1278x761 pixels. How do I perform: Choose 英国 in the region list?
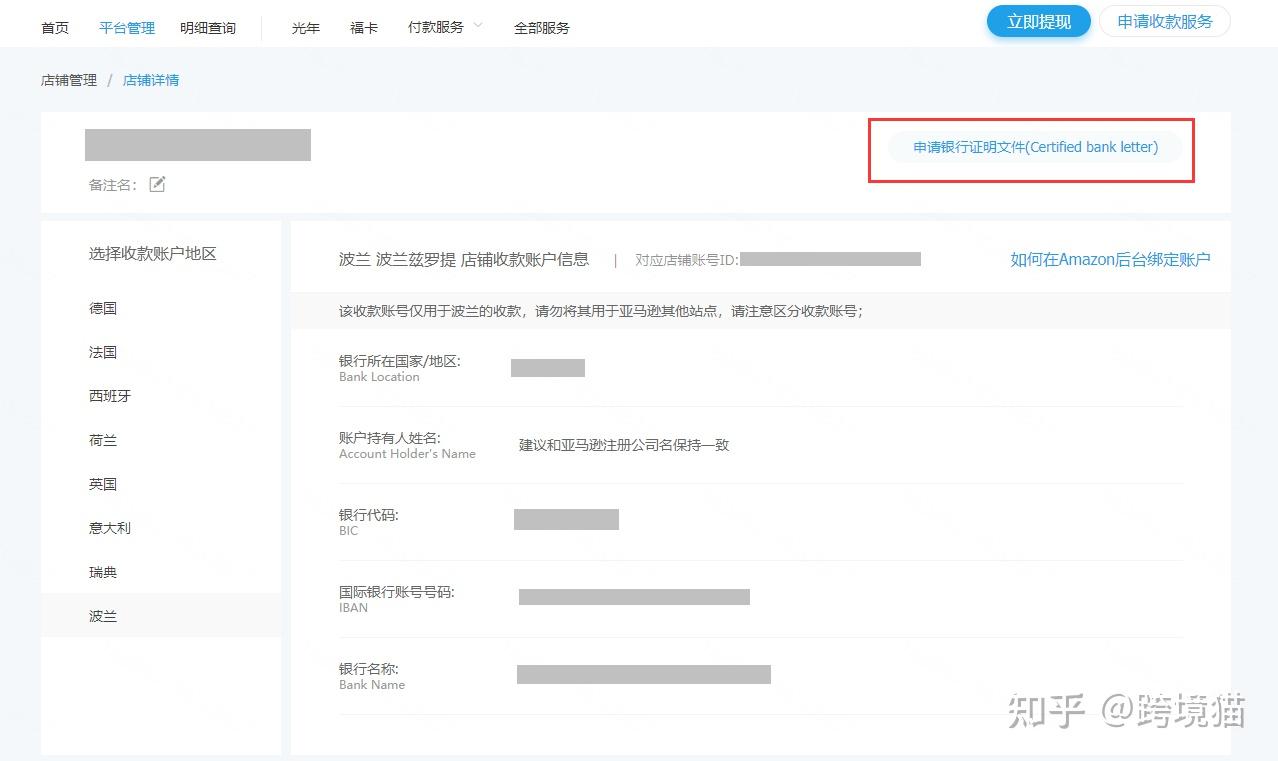103,484
